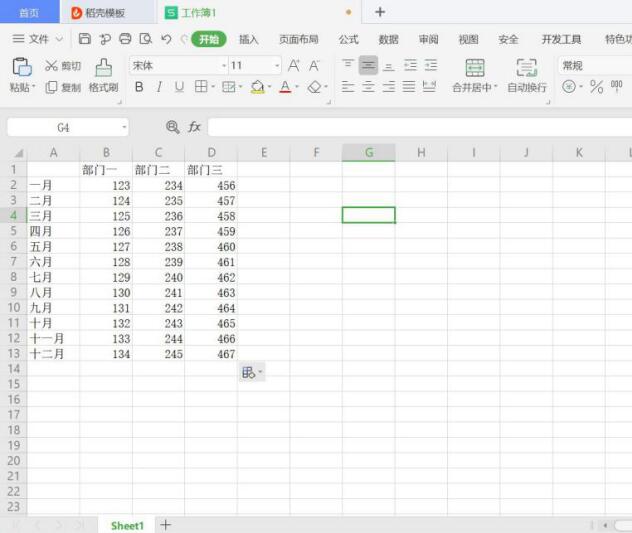Switch to the 公式 ribbon tab
The width and height of the screenshot is (632, 533).
tap(348, 39)
